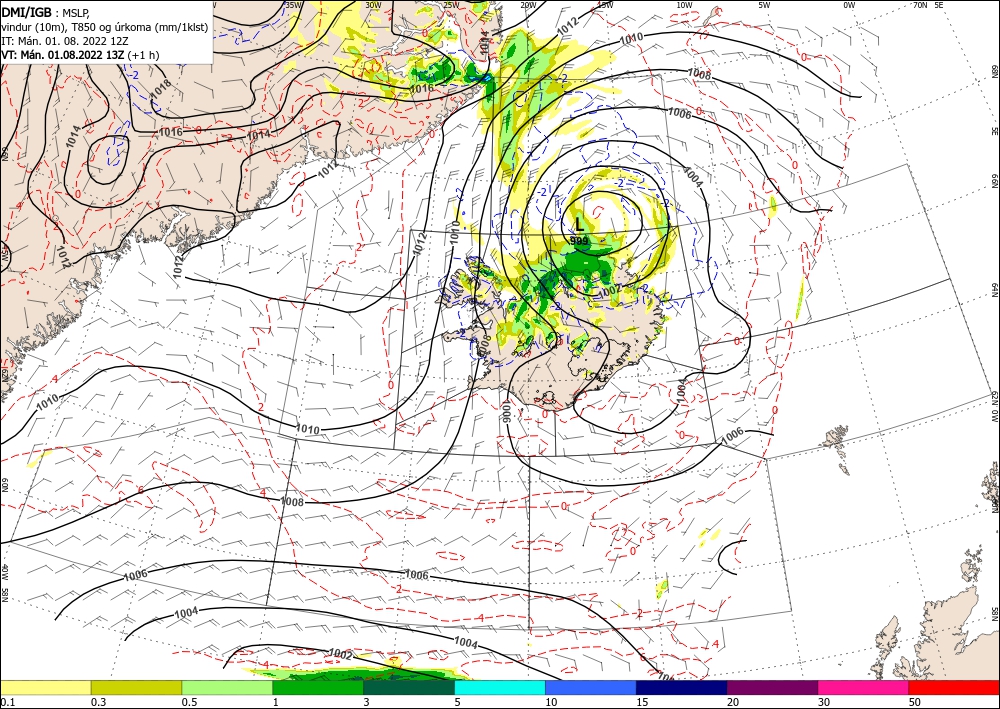1000x709 pixels.
Task: Click the "0.5" legend value
Action: [189, 702]
